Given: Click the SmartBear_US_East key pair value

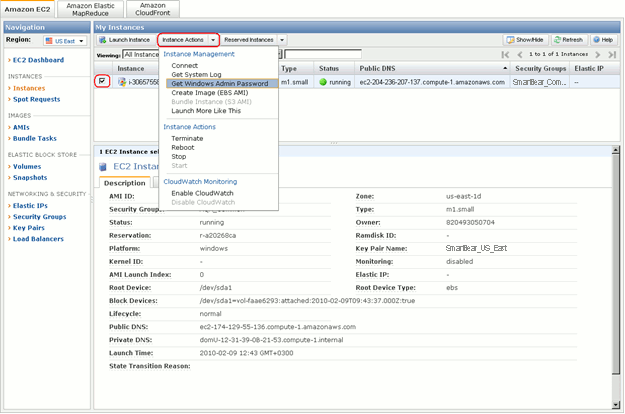Looking at the screenshot, I should [476, 248].
